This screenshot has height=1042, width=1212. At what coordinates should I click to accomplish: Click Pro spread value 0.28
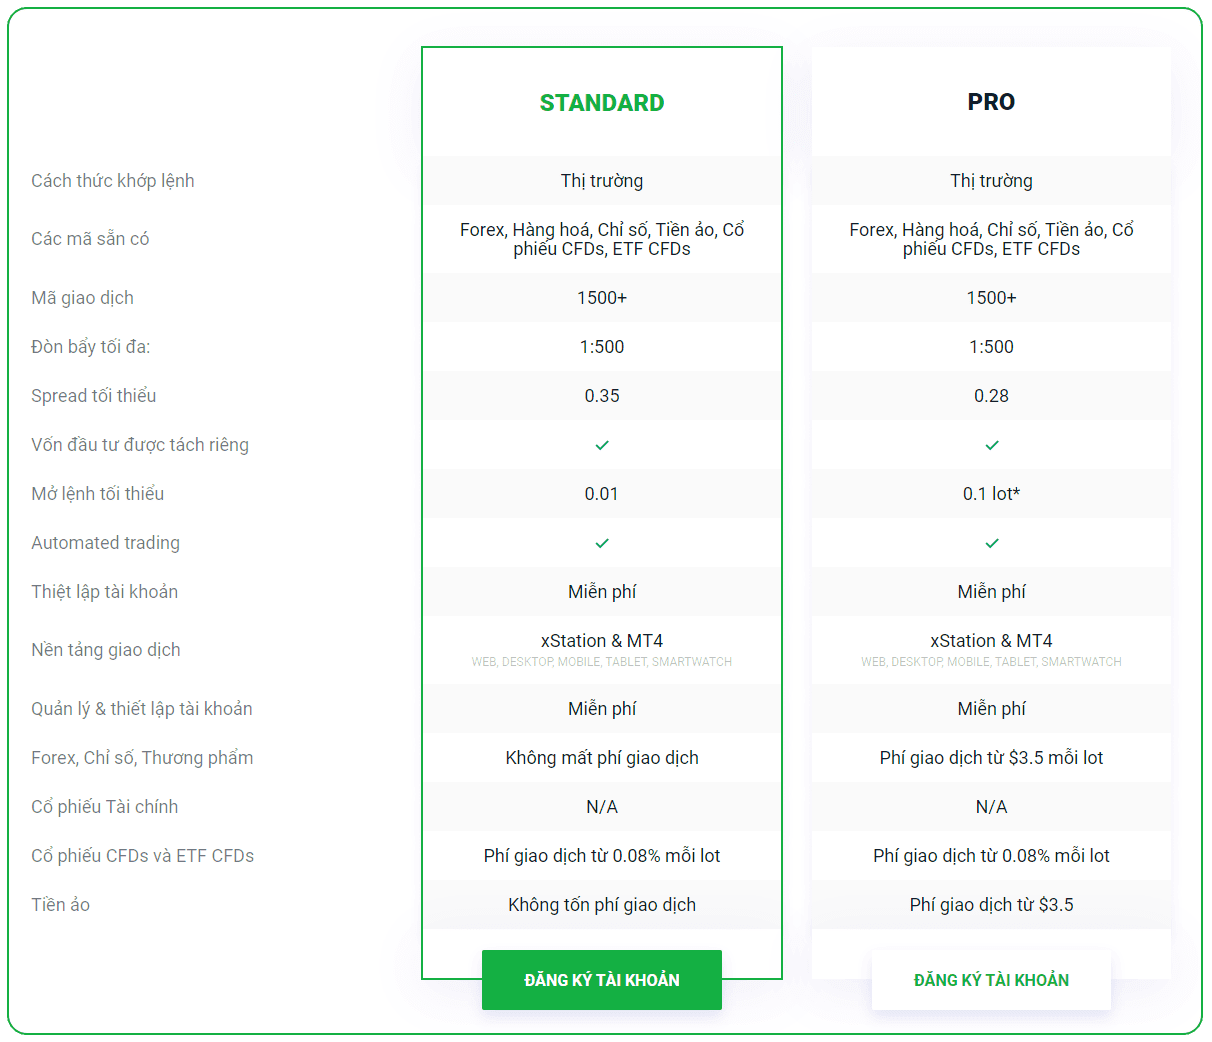[x=991, y=396]
